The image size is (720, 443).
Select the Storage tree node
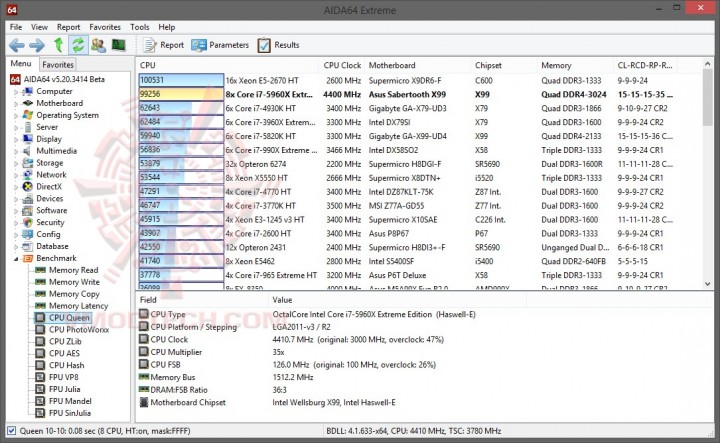point(50,163)
